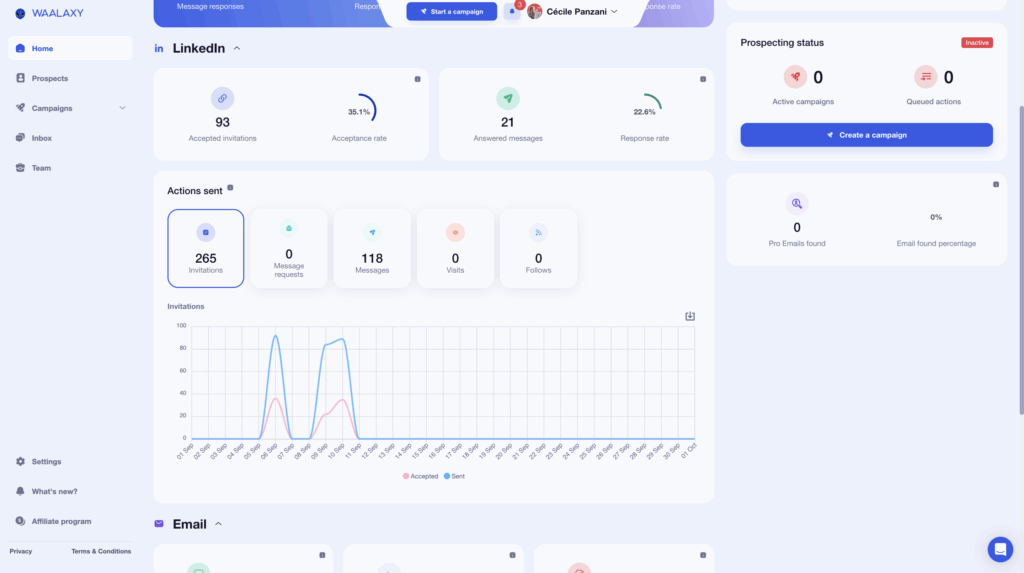Click the Pro Emails found icon
The width and height of the screenshot is (1024, 573).
pyautogui.click(x=797, y=203)
